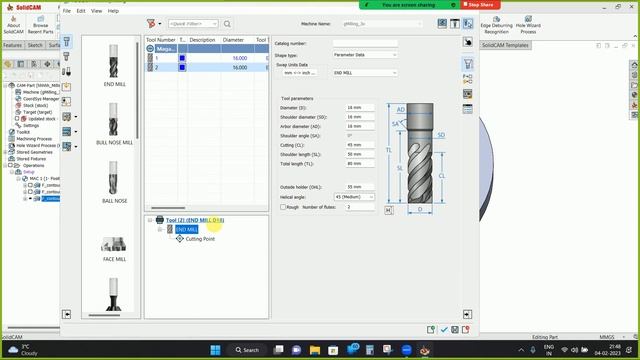The image size is (640, 360).
Task: Select Tool (2) END MILL tree node
Action: point(195,220)
